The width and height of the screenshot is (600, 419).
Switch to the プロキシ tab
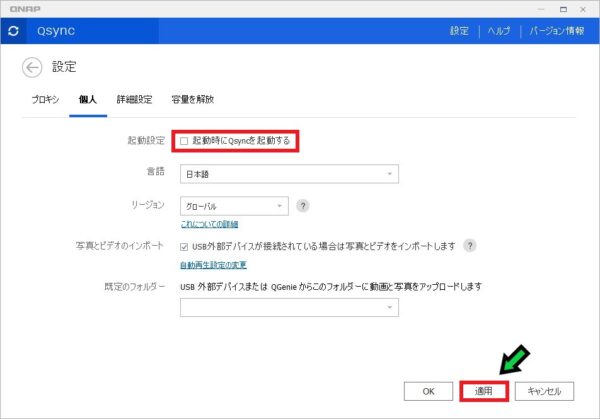click(x=45, y=99)
